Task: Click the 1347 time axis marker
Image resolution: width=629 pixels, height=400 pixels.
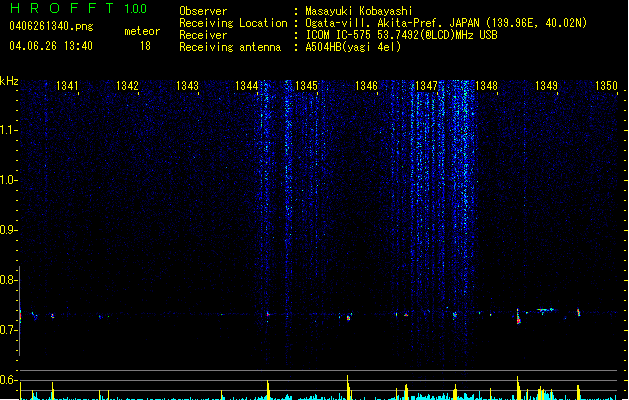Action: [x=426, y=86]
